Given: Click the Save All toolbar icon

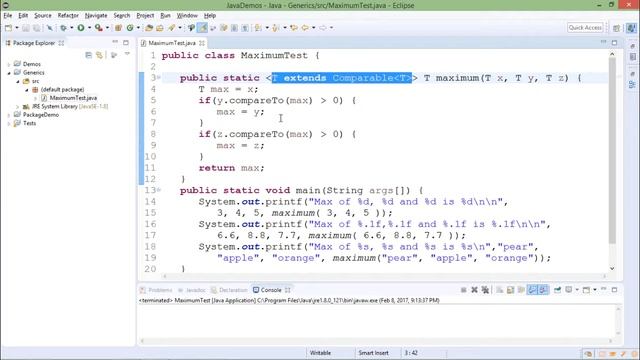Looking at the screenshot, I should click(36, 28).
